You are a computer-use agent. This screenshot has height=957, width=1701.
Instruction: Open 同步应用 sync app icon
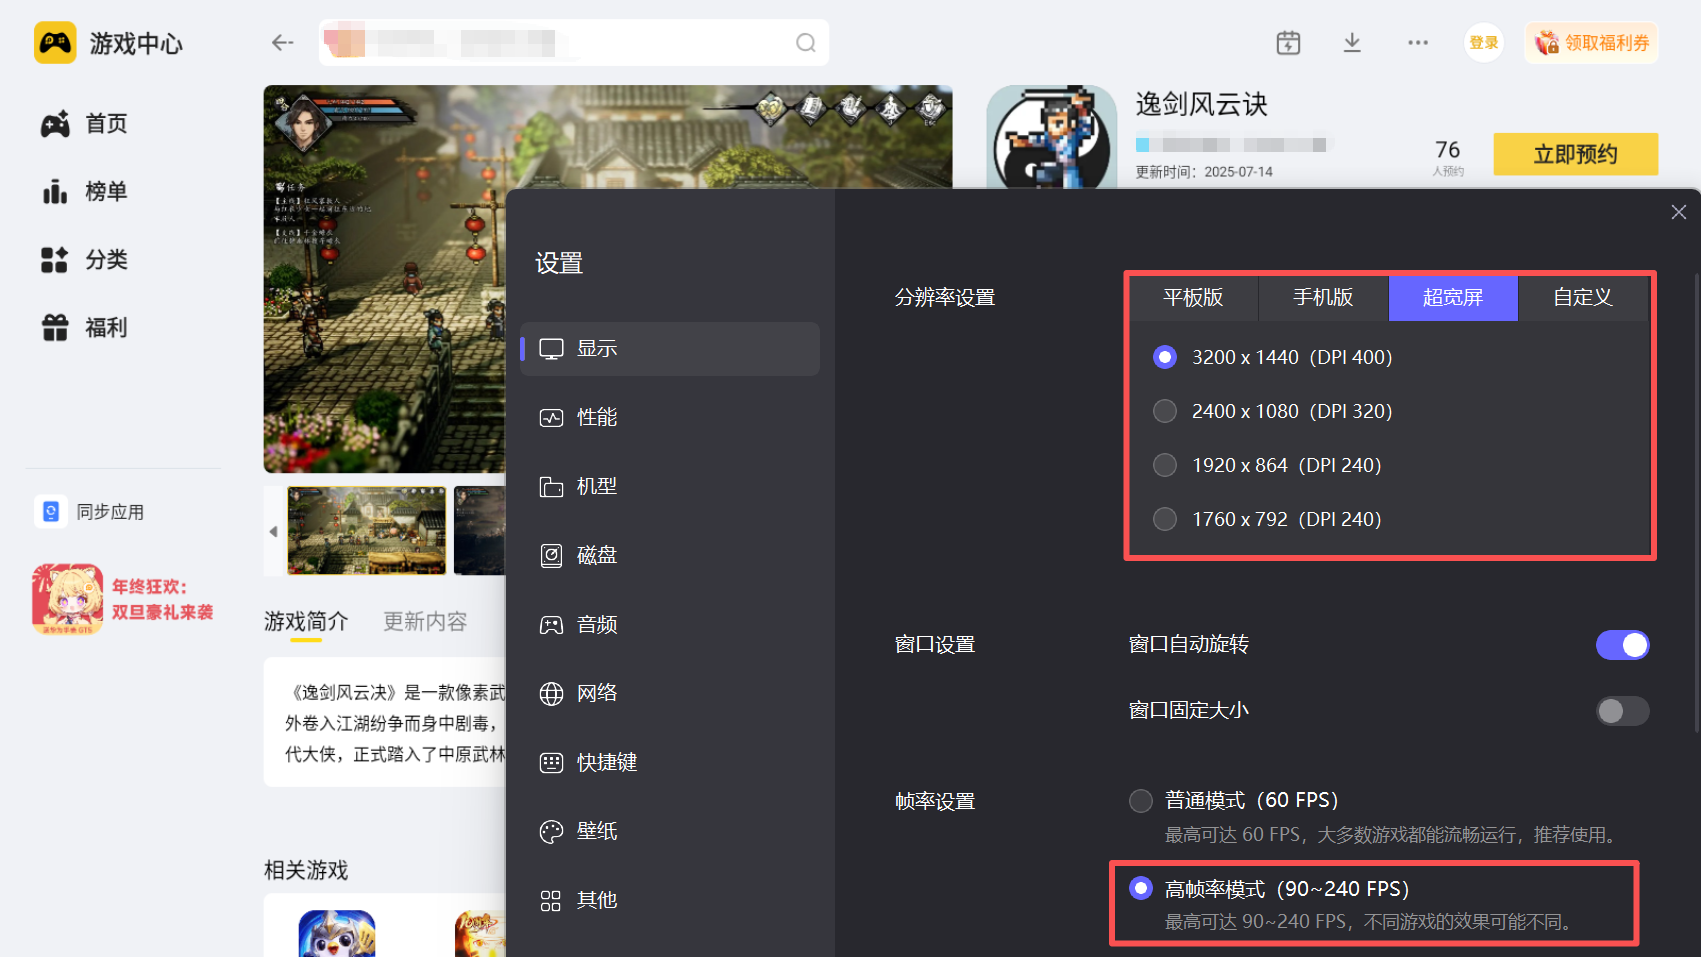pyautogui.click(x=51, y=512)
